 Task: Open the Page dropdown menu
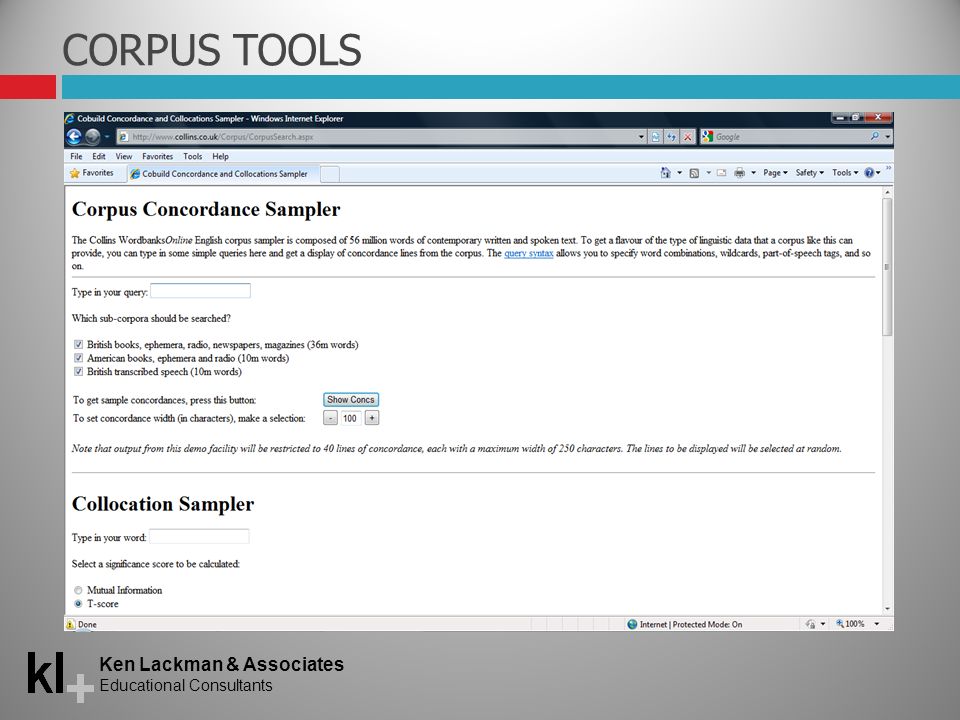[775, 173]
